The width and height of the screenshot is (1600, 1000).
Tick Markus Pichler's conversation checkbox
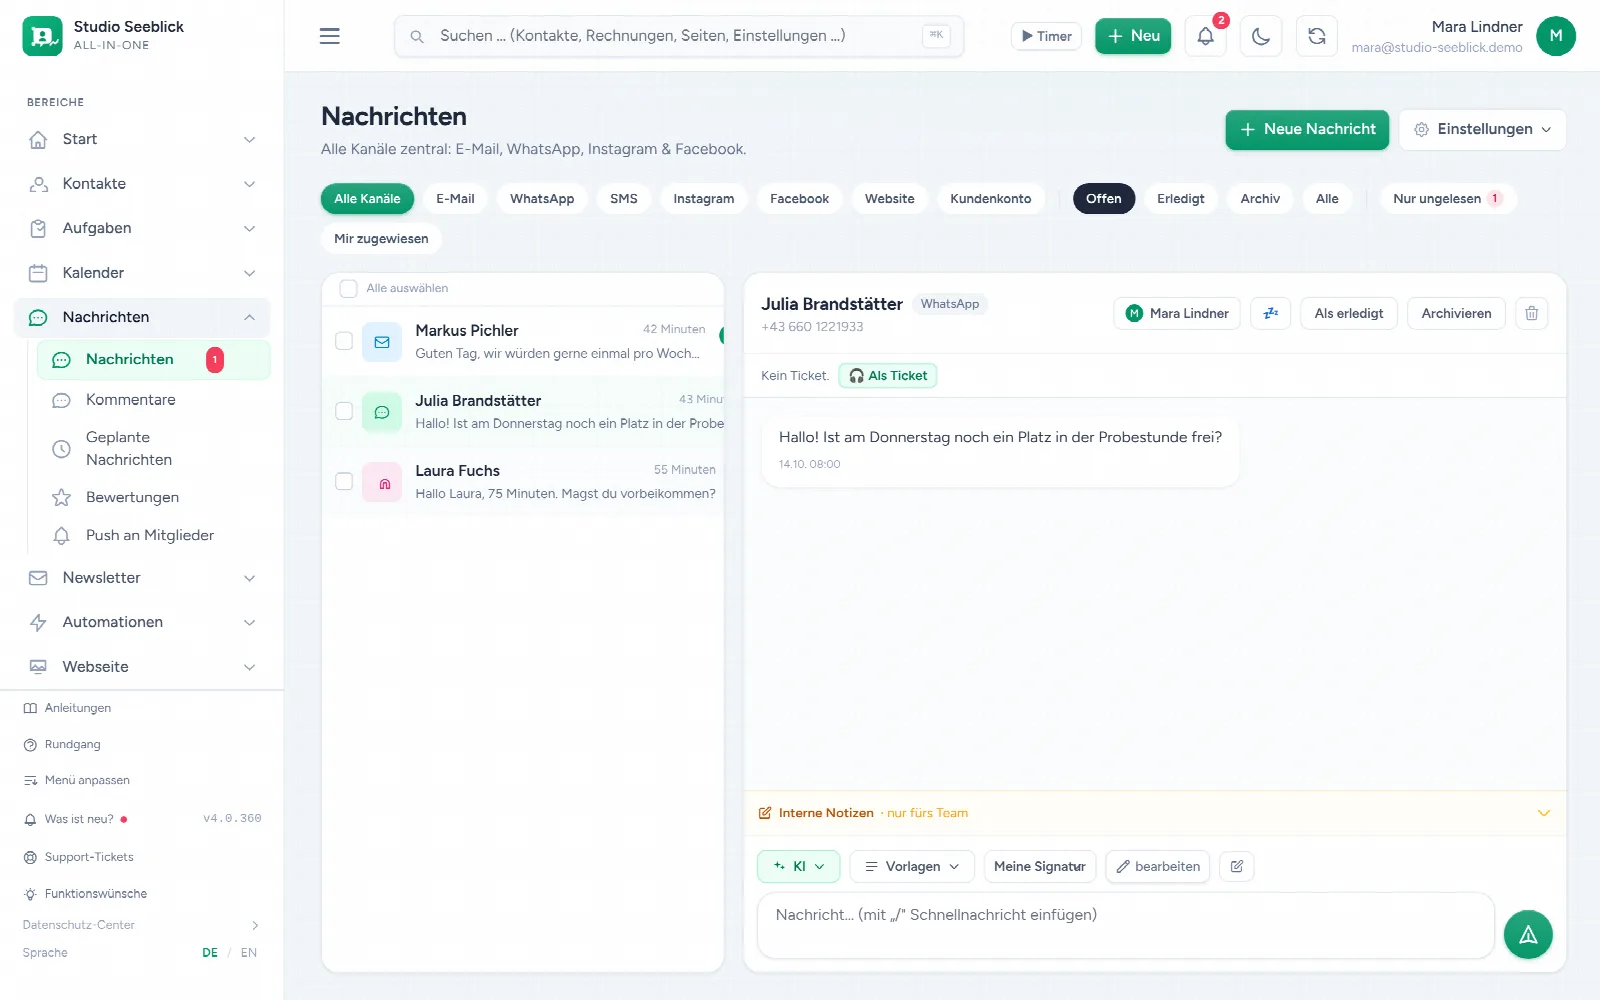(344, 341)
